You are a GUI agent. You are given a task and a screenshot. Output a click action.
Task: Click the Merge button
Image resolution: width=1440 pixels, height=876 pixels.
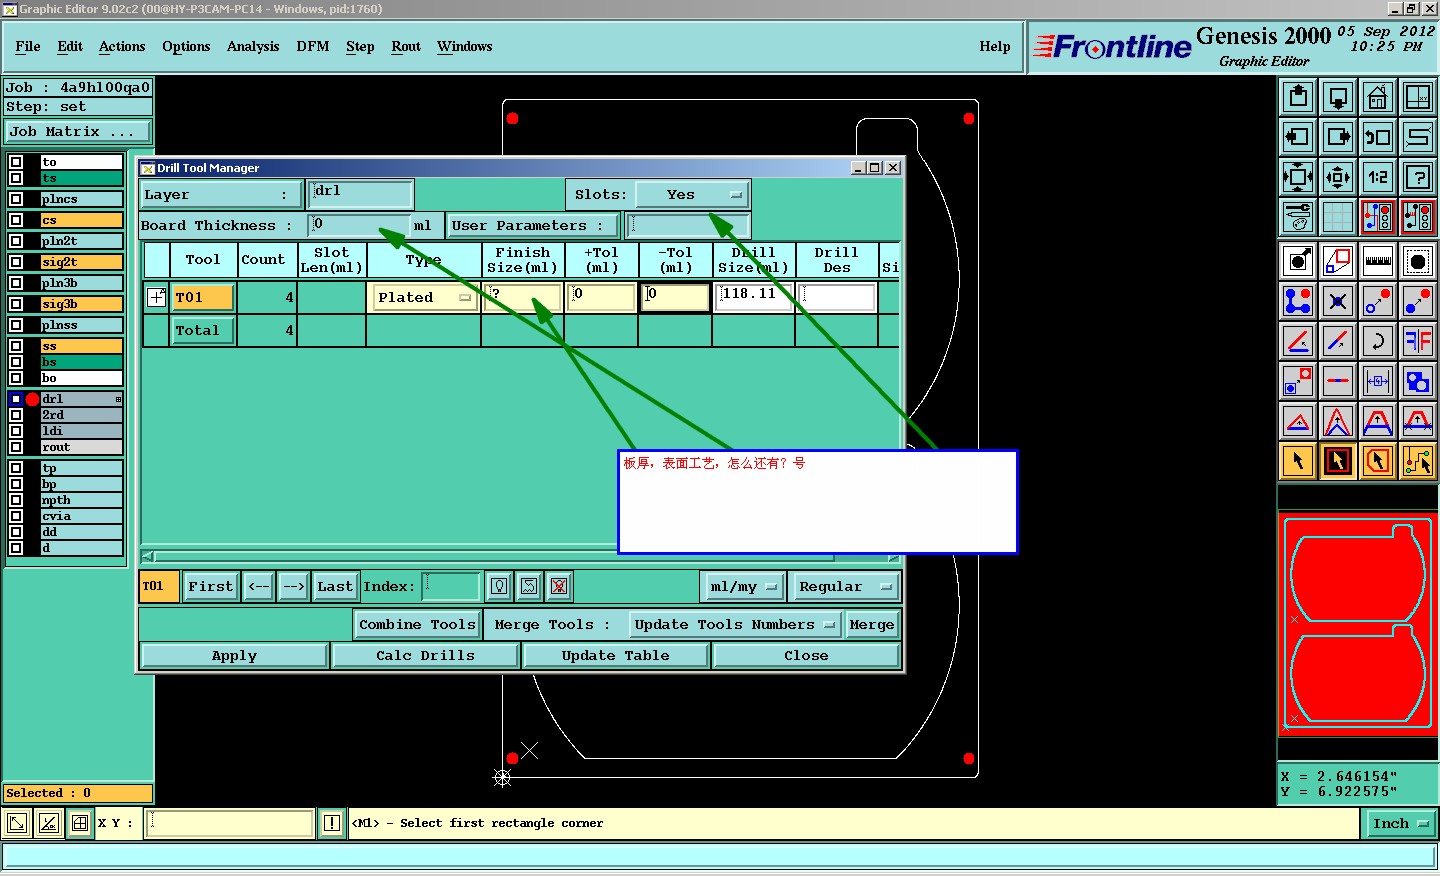[872, 625]
